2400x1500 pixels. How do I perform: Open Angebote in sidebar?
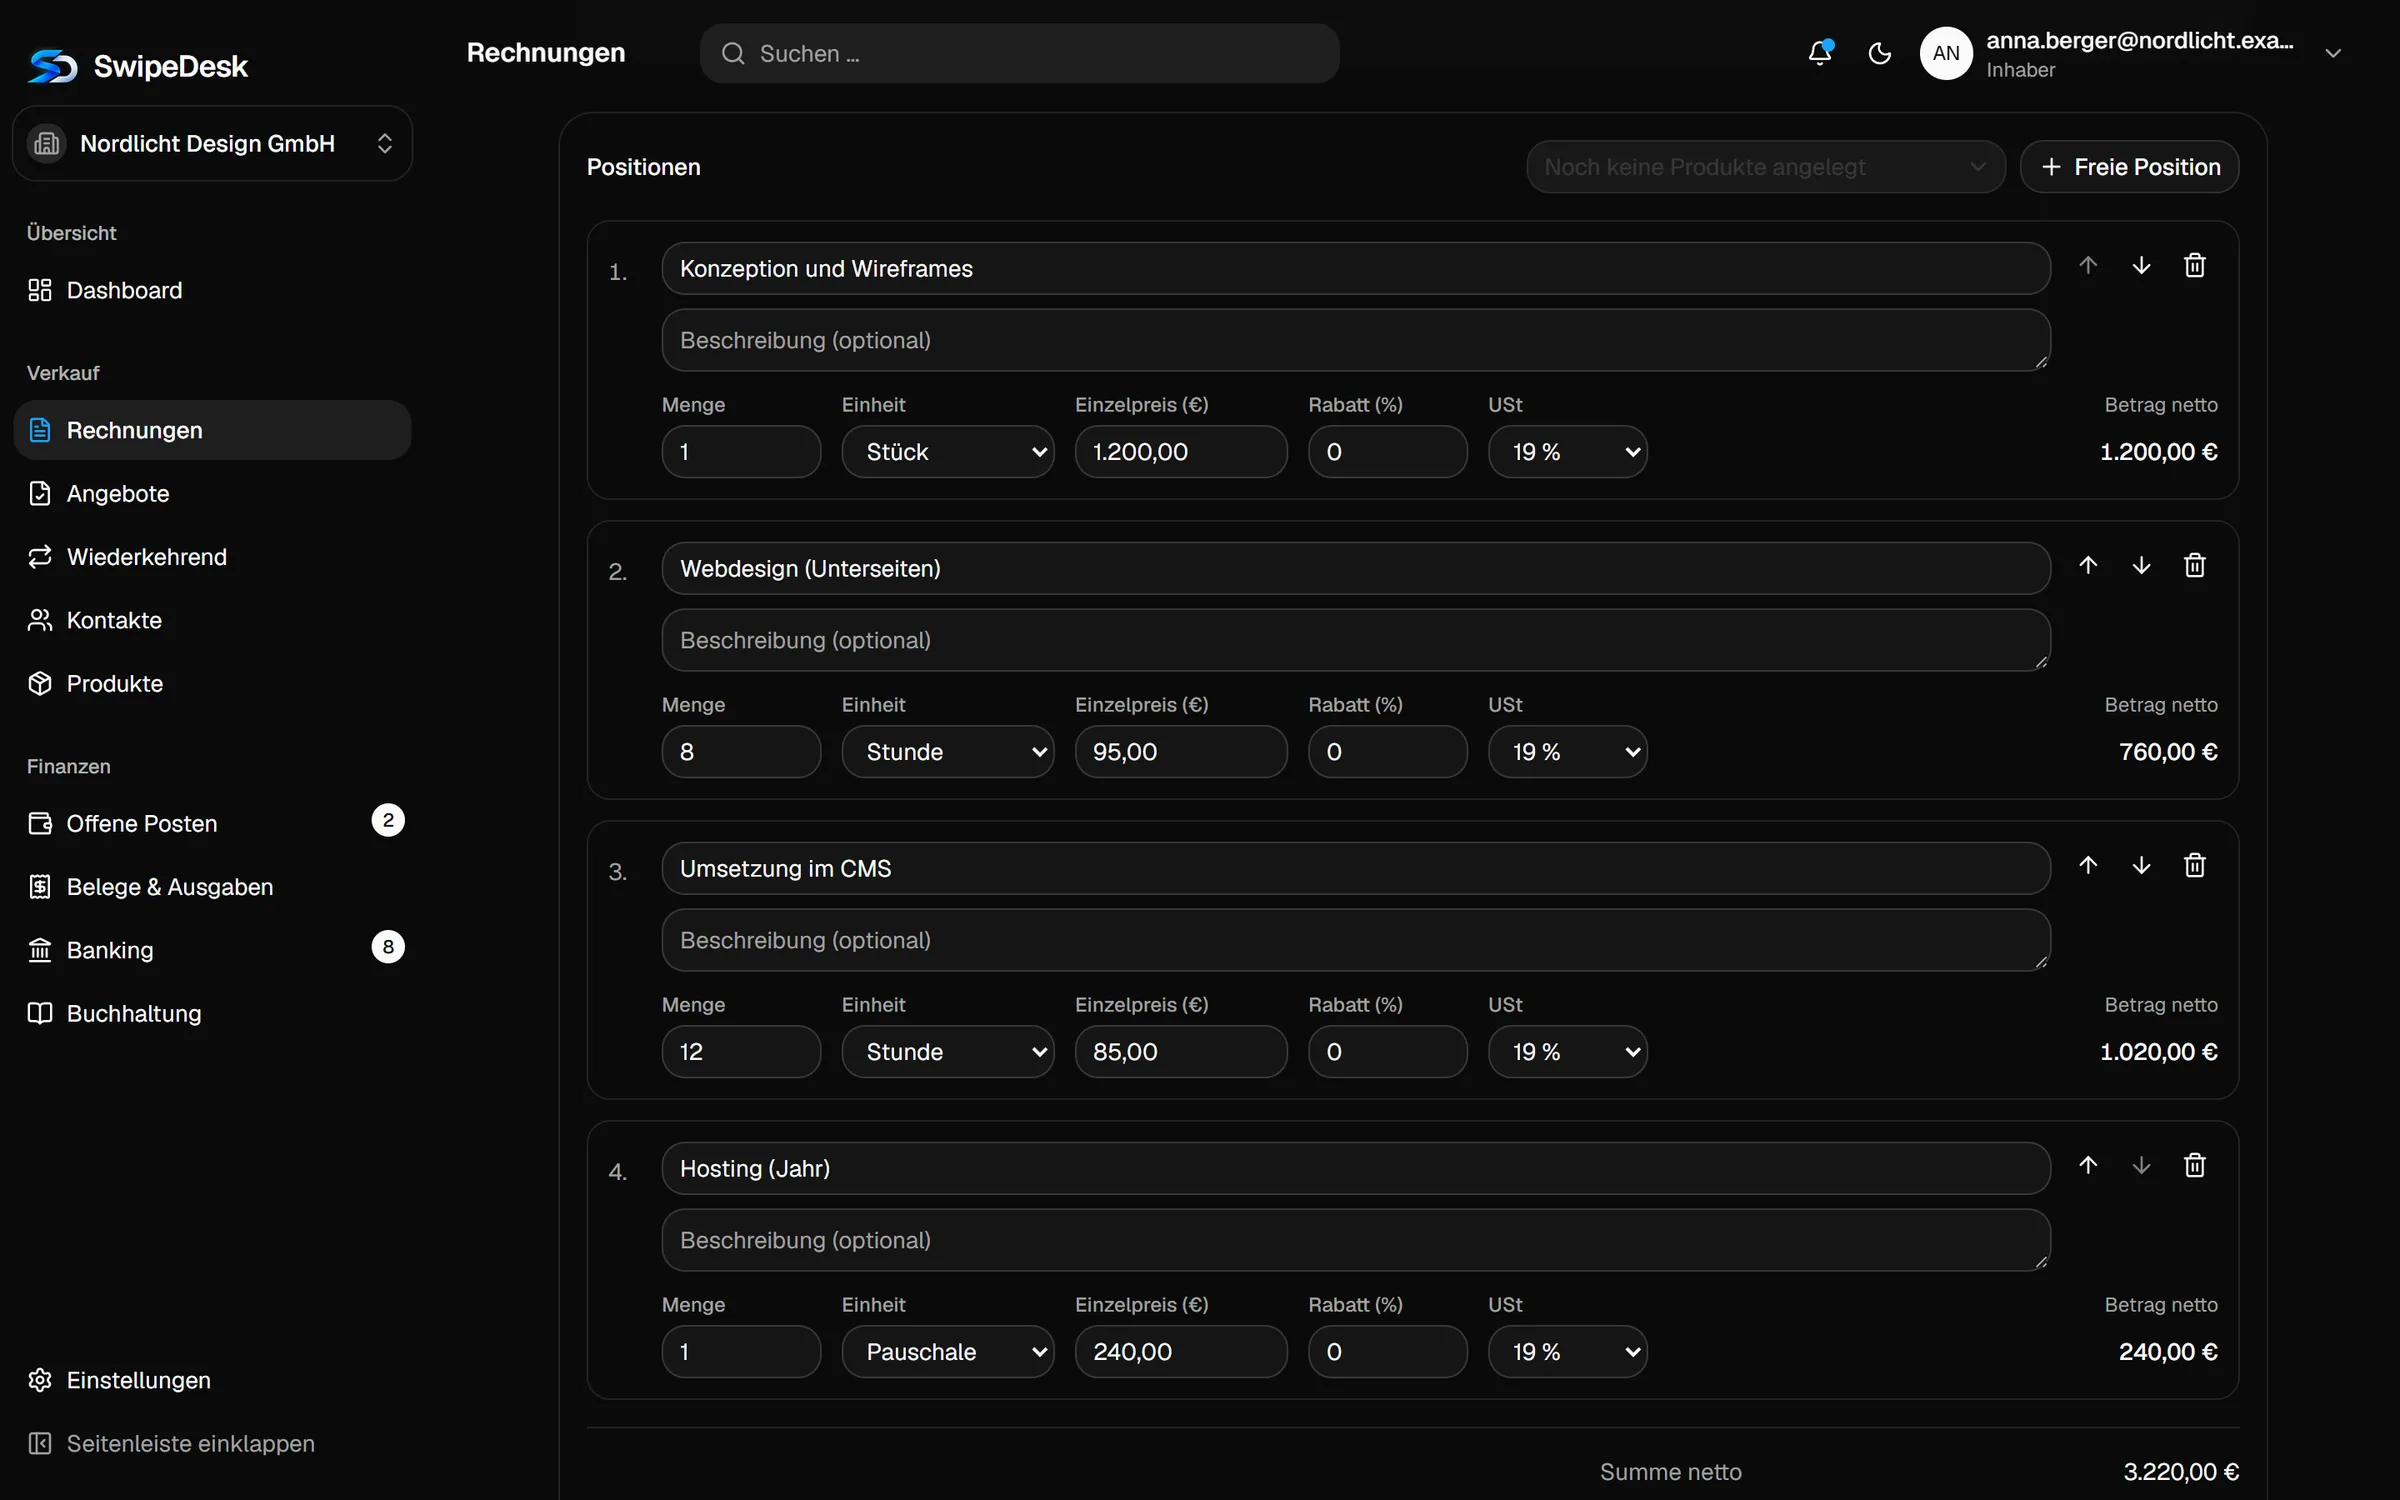click(212, 493)
